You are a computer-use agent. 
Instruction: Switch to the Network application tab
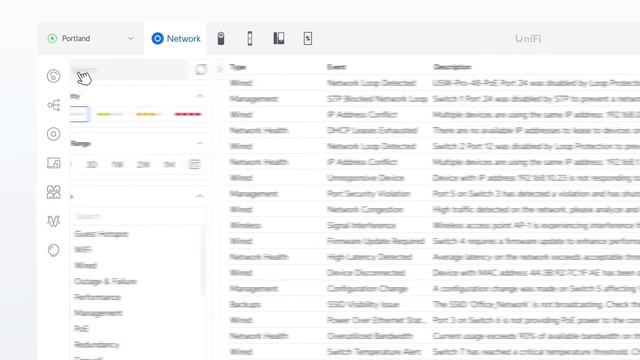(x=176, y=38)
